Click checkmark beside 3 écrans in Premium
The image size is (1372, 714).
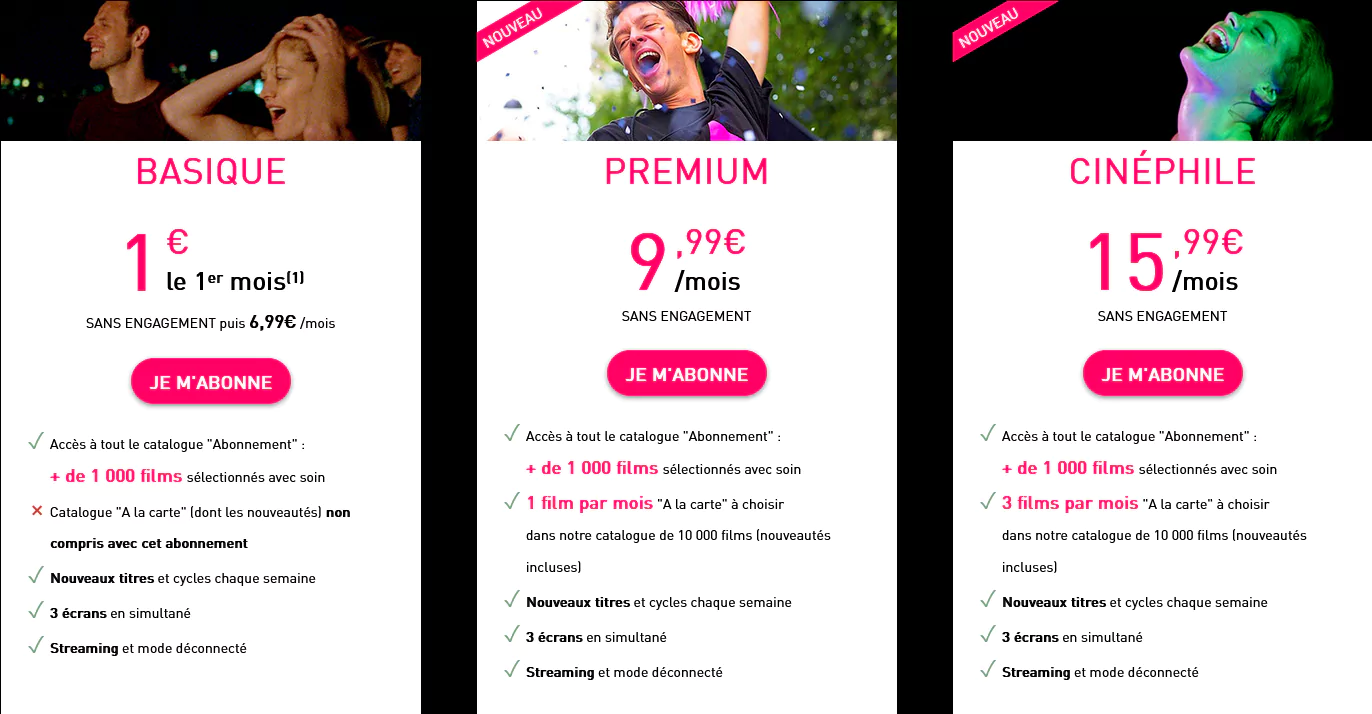pyautogui.click(x=512, y=635)
